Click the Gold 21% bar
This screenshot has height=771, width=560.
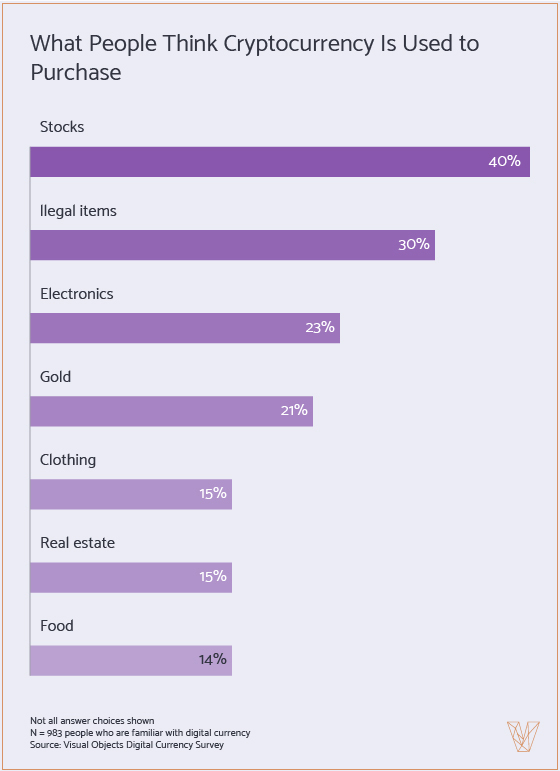(172, 411)
